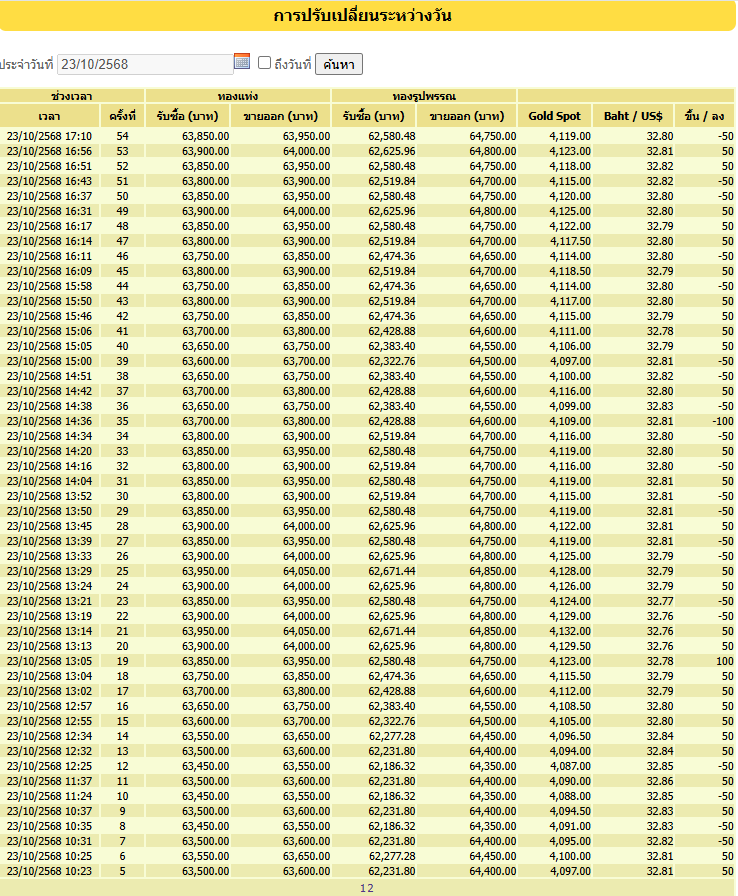Click Gold Spot value 4,087.00 in row 12

point(570,766)
